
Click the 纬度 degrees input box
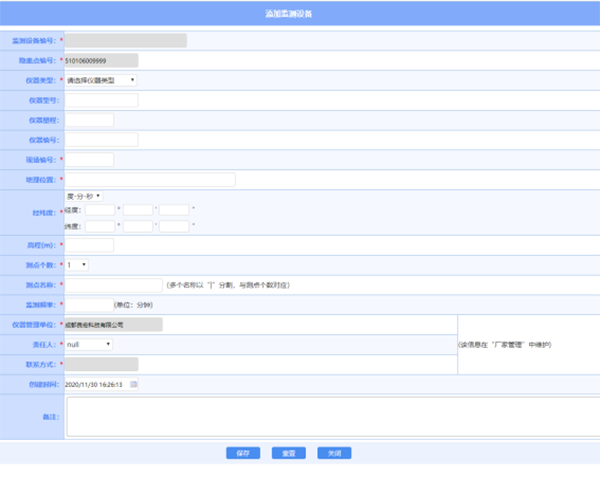coord(100,227)
